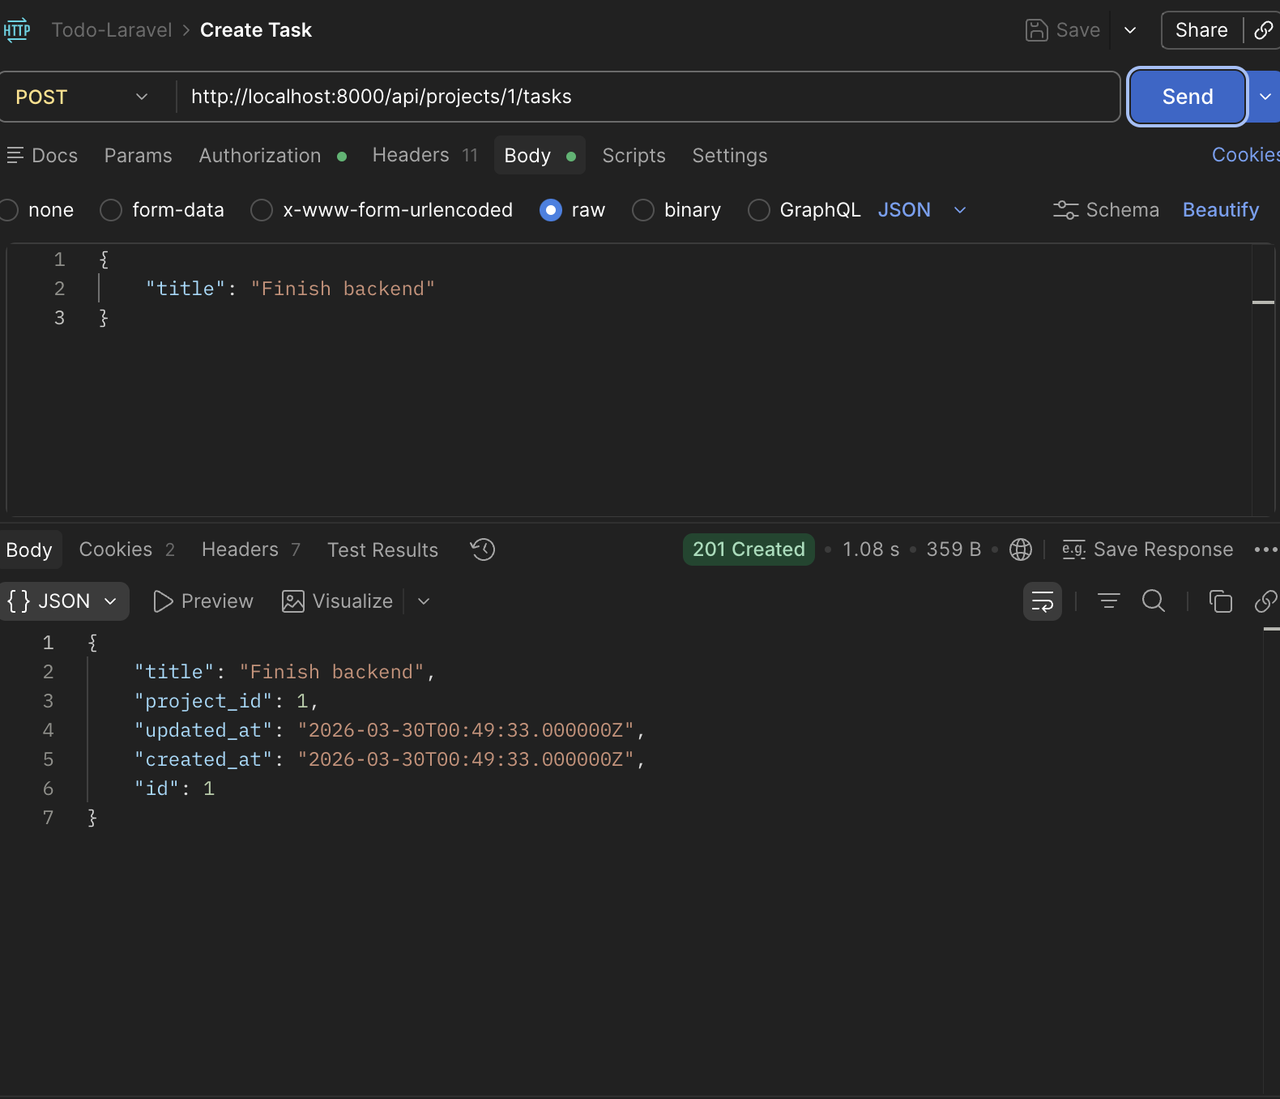Viewport: 1280px width, 1099px height.
Task: Open response history clock icon
Action: (483, 549)
